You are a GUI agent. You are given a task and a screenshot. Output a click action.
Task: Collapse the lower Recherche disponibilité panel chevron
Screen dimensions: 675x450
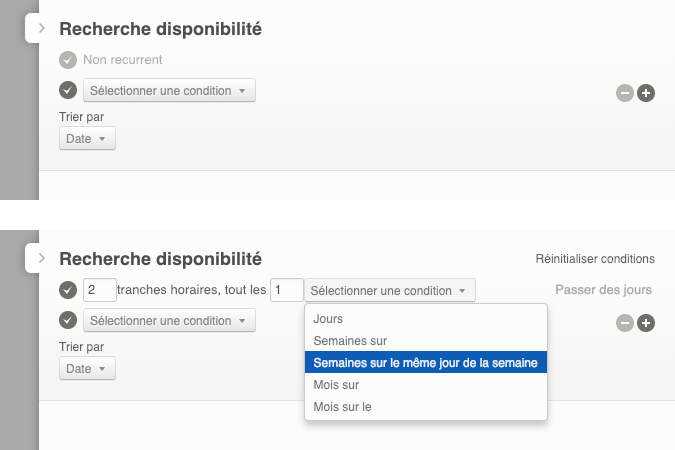click(x=41, y=258)
